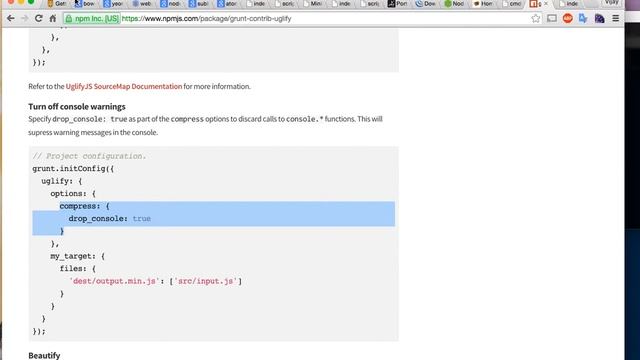Open the Vijay profile button

click(611, 2)
